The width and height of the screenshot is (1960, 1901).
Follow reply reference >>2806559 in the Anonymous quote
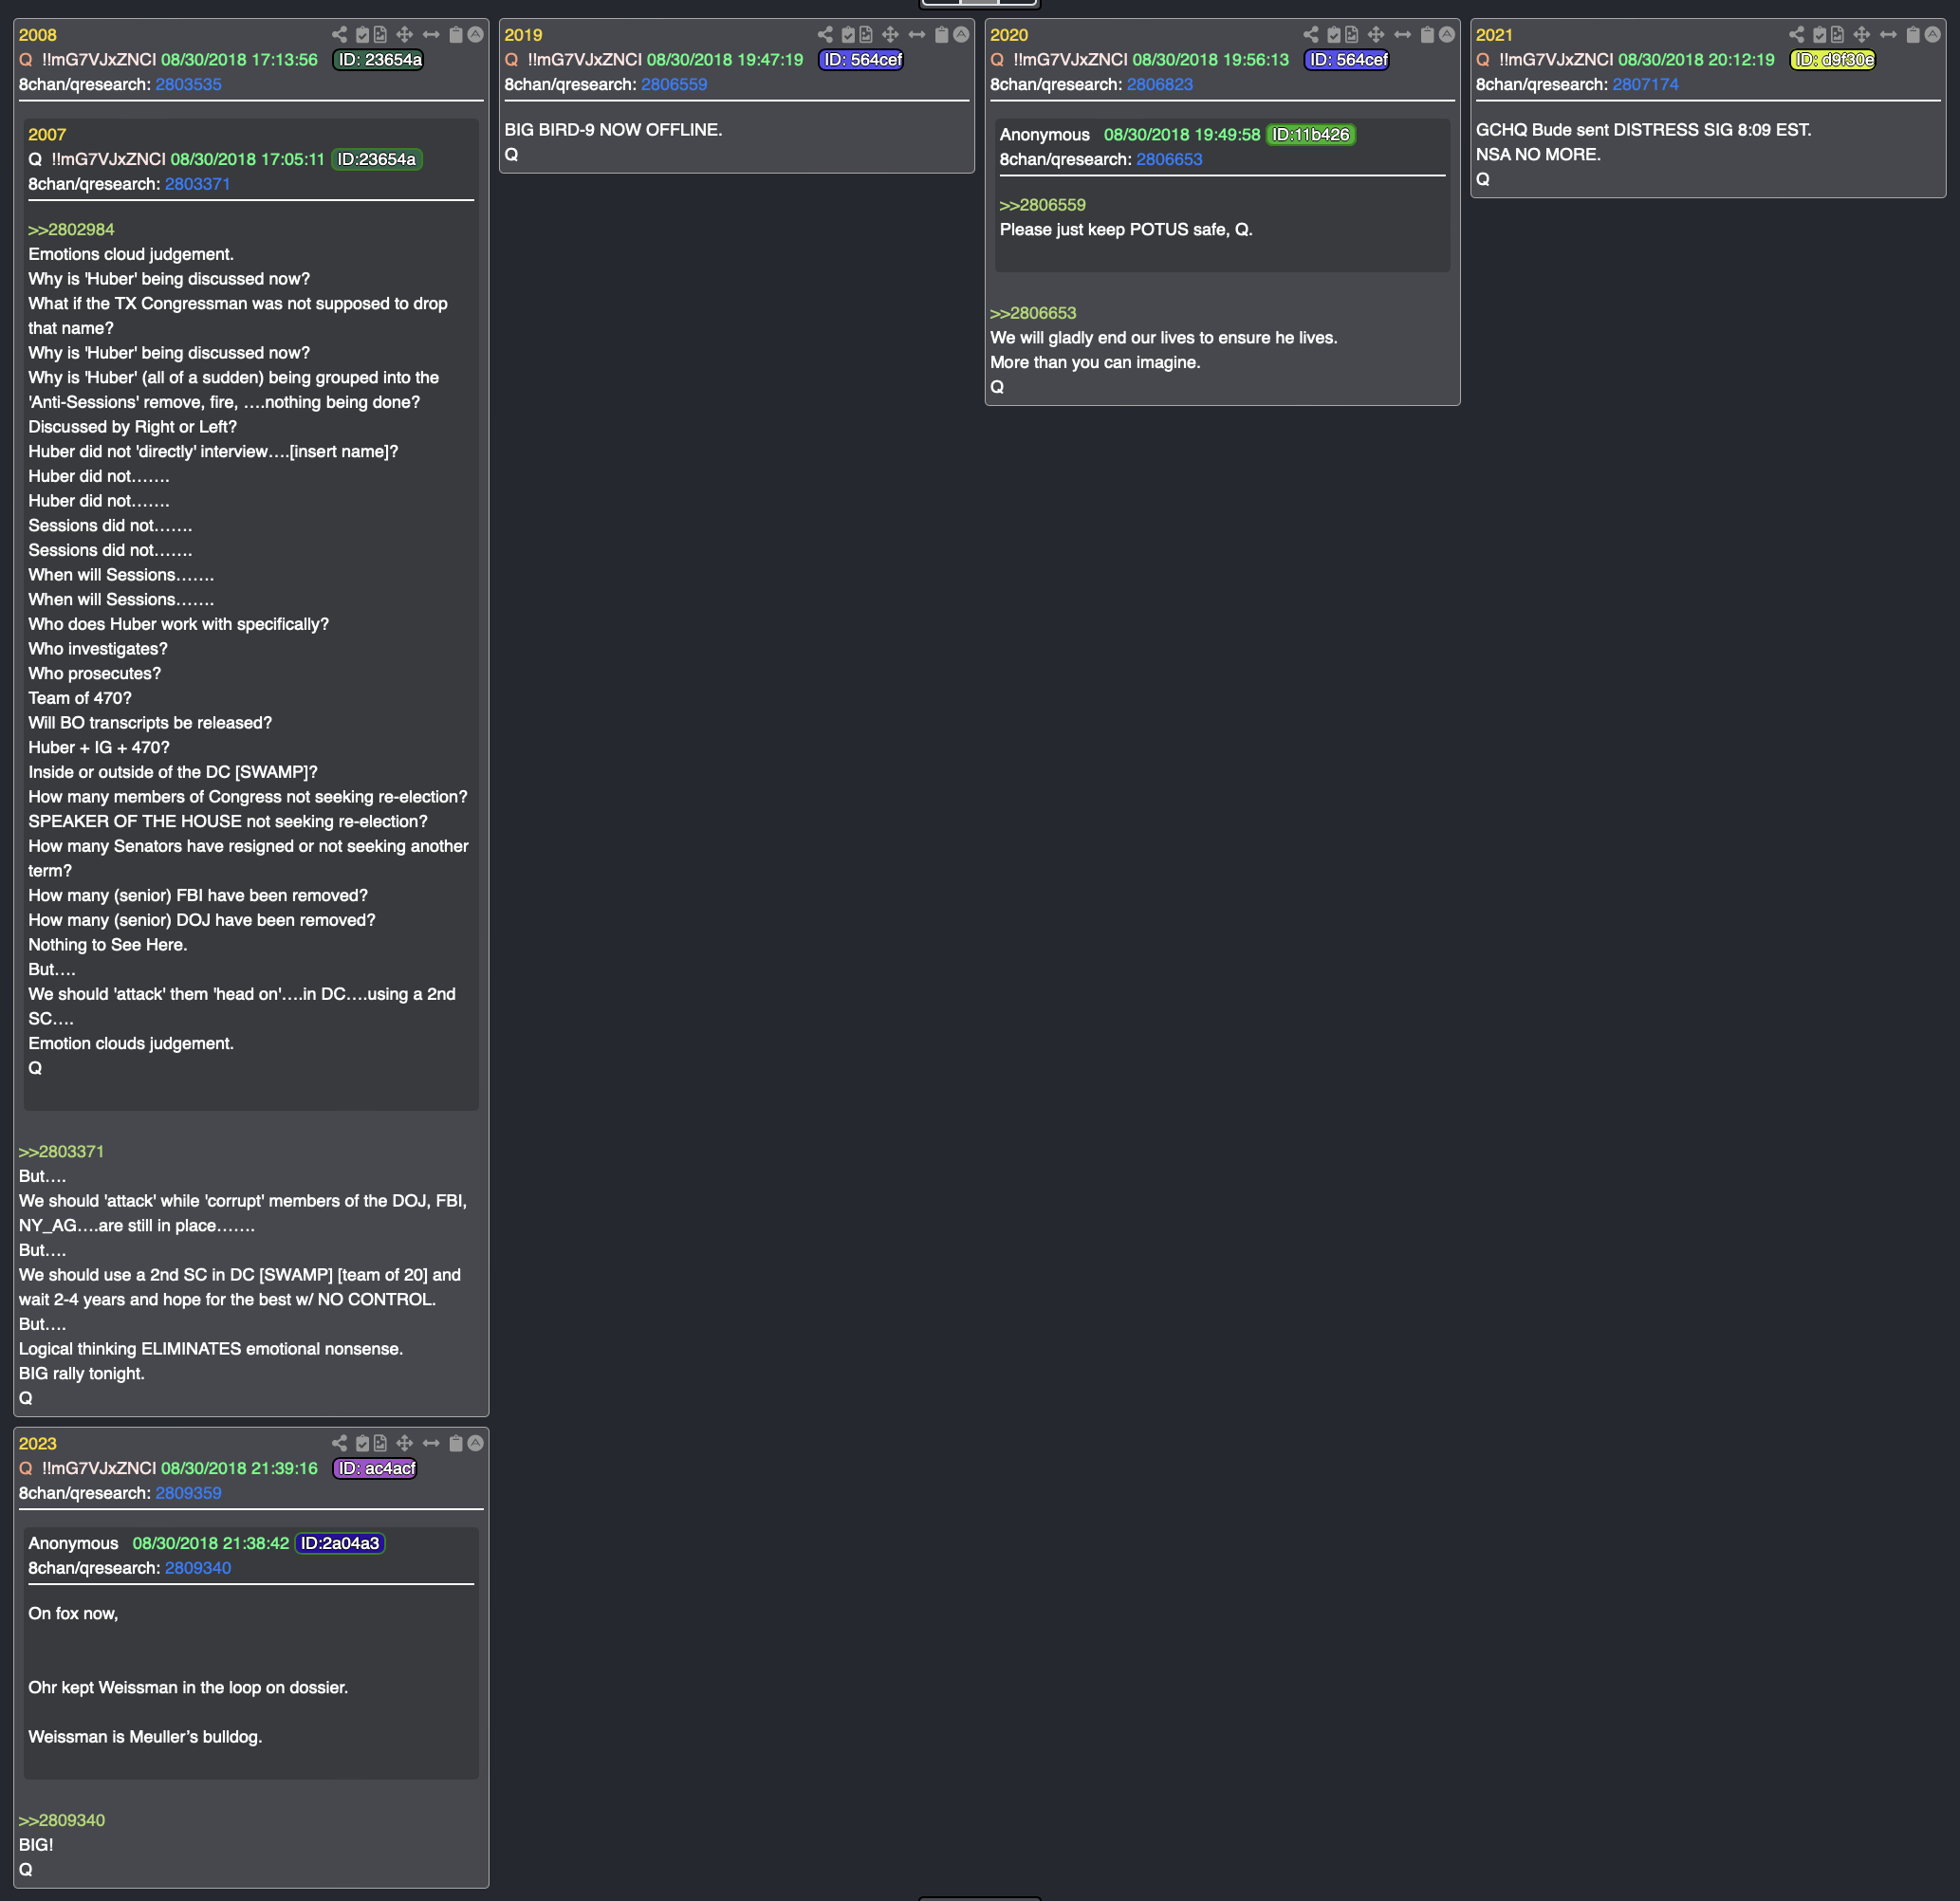pyautogui.click(x=1043, y=205)
